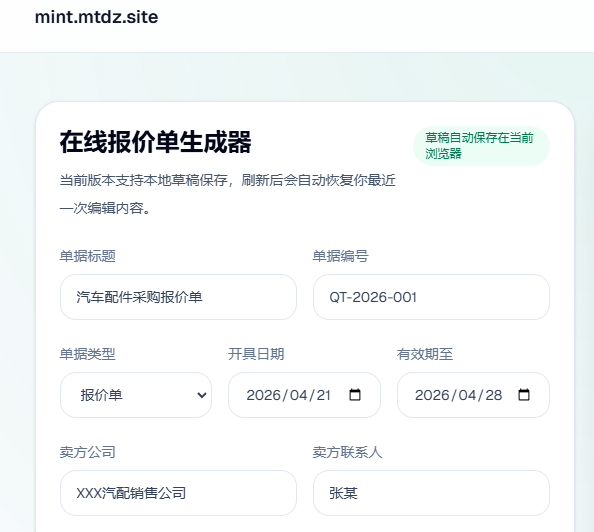Click the 在线报价单生成器 heading
Screen dimensions: 594x532
[155, 142]
